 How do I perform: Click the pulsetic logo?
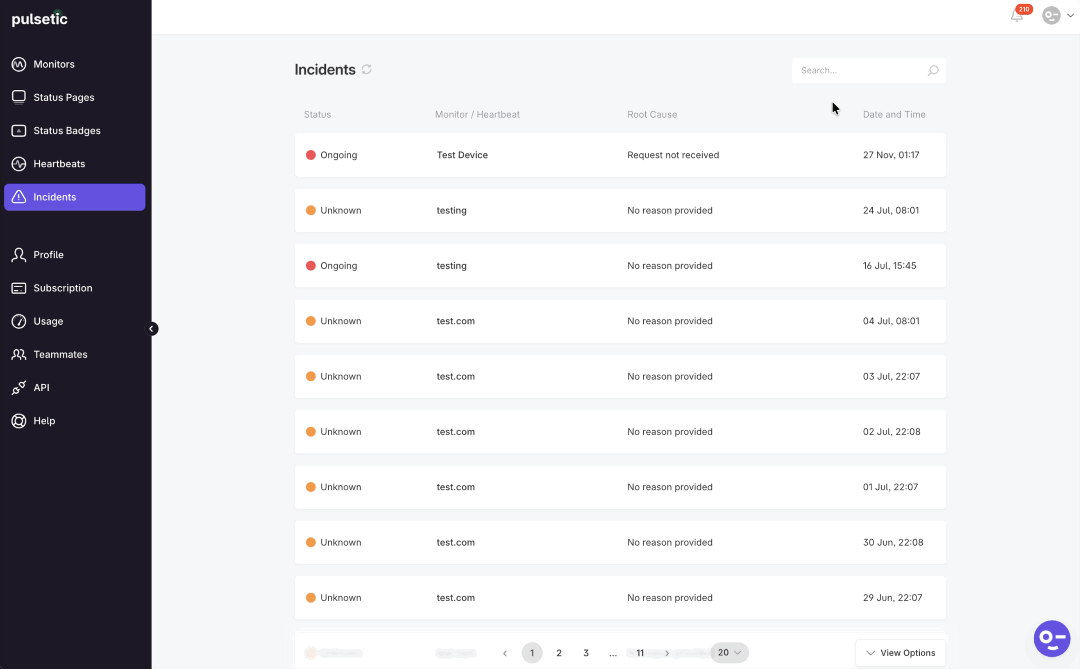[x=39, y=19]
